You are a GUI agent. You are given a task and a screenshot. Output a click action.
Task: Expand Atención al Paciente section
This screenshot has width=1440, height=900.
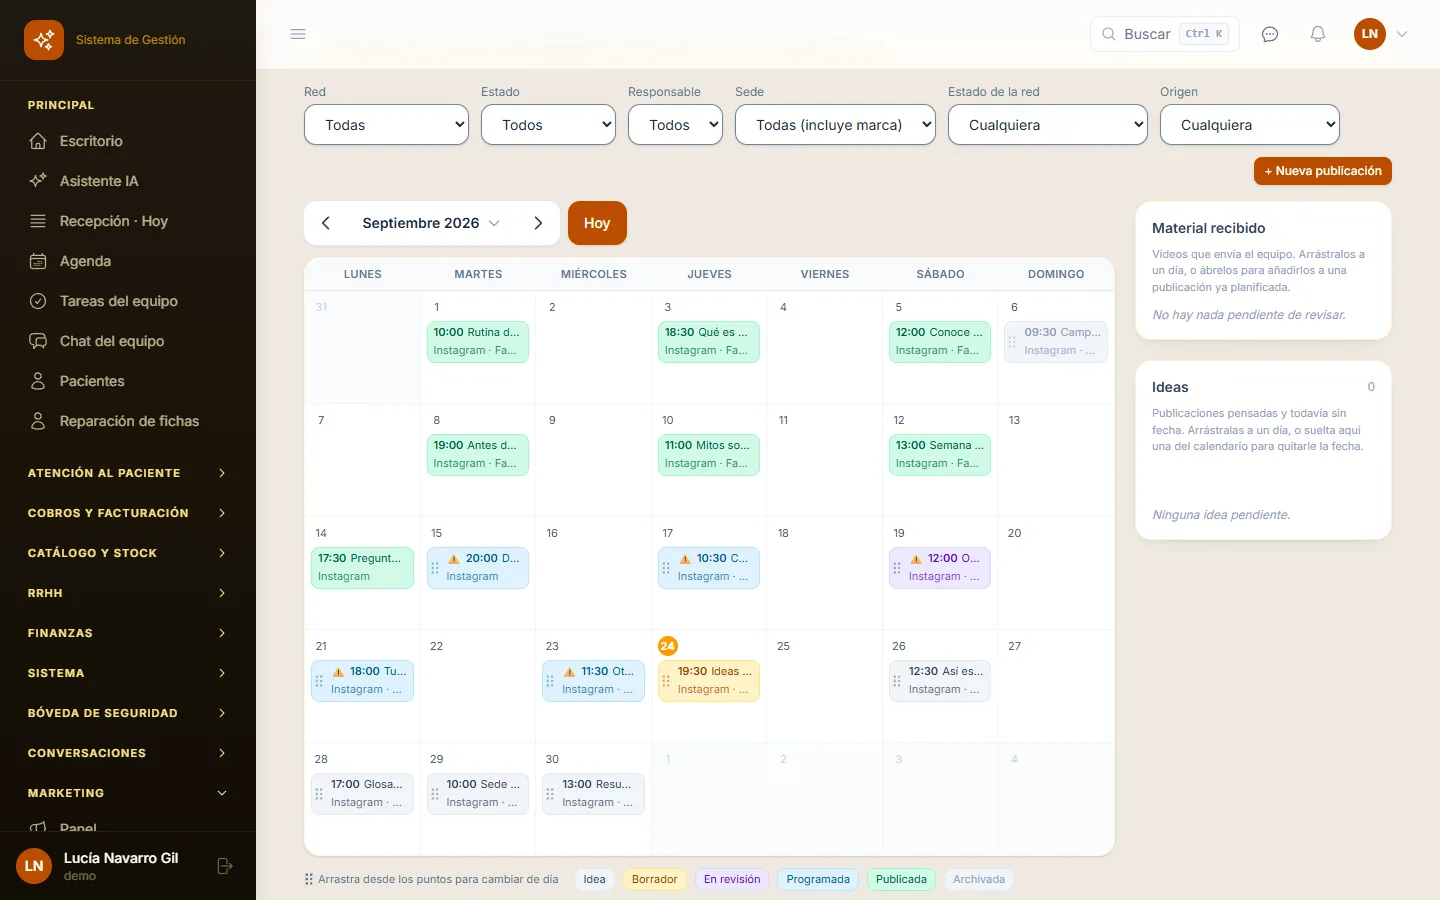[128, 473]
